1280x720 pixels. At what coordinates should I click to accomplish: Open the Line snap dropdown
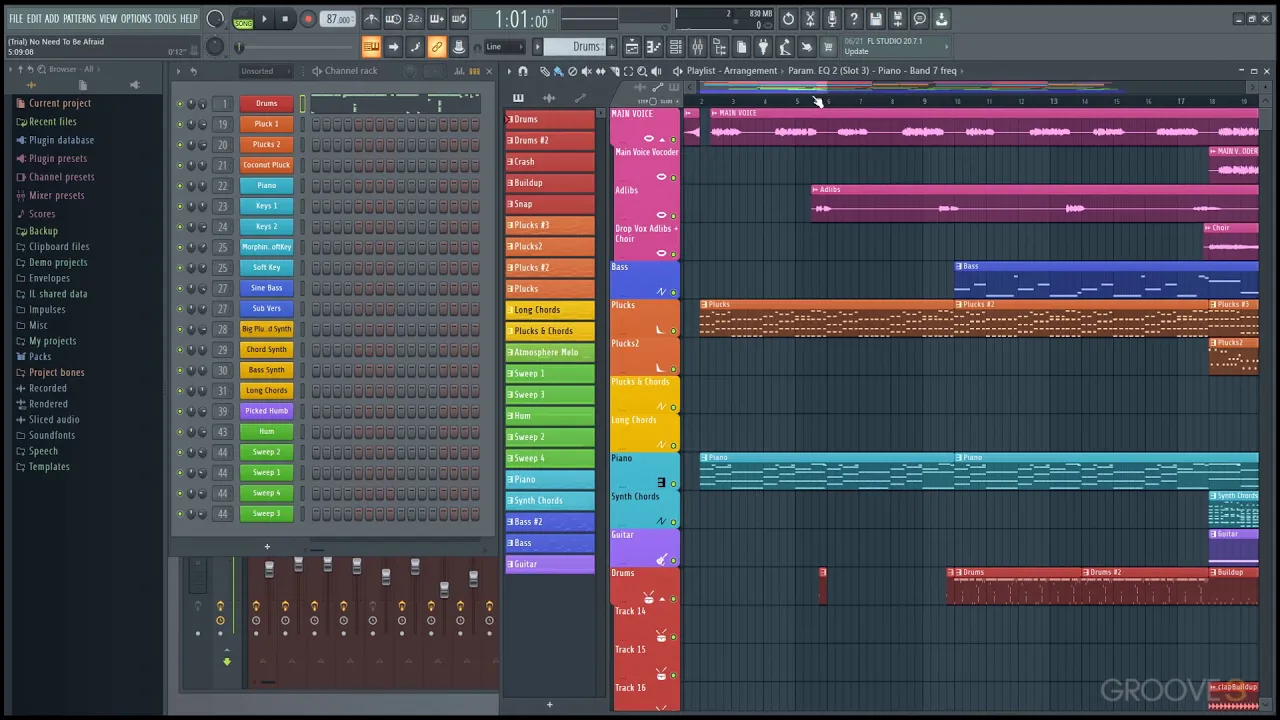(x=505, y=47)
